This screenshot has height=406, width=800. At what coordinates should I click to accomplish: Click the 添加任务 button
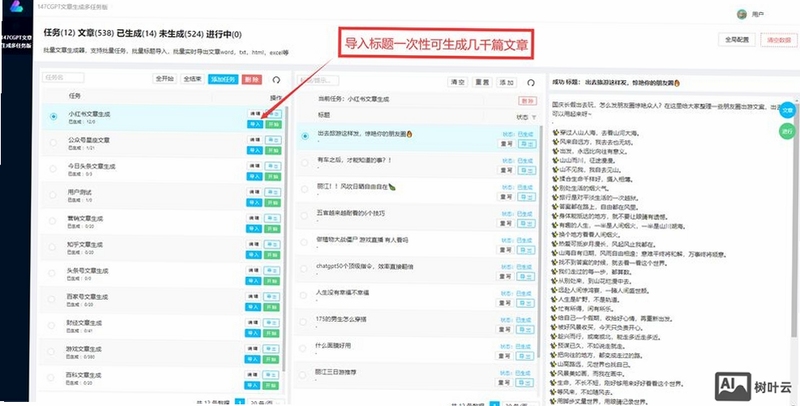click(x=223, y=79)
